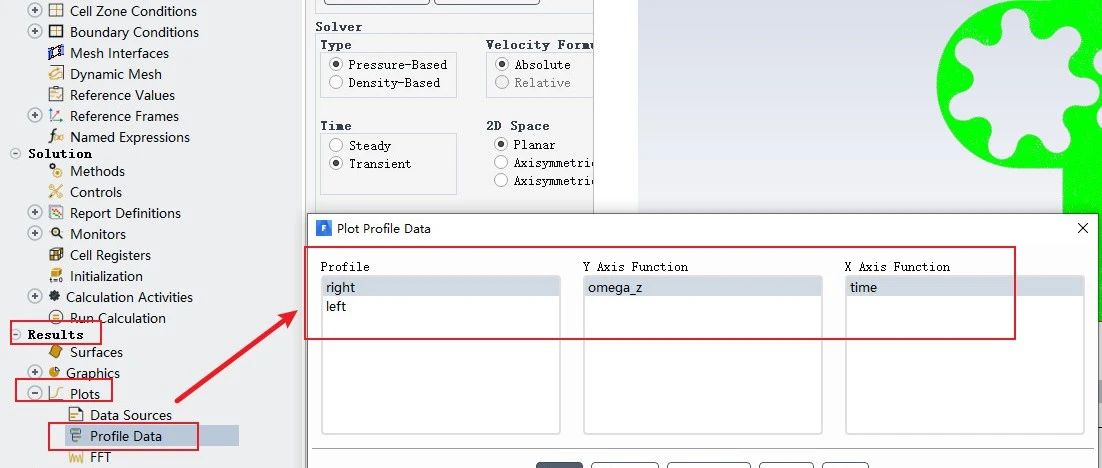
Task: Expand the Report Definitions node
Action: pyautogui.click(x=35, y=213)
